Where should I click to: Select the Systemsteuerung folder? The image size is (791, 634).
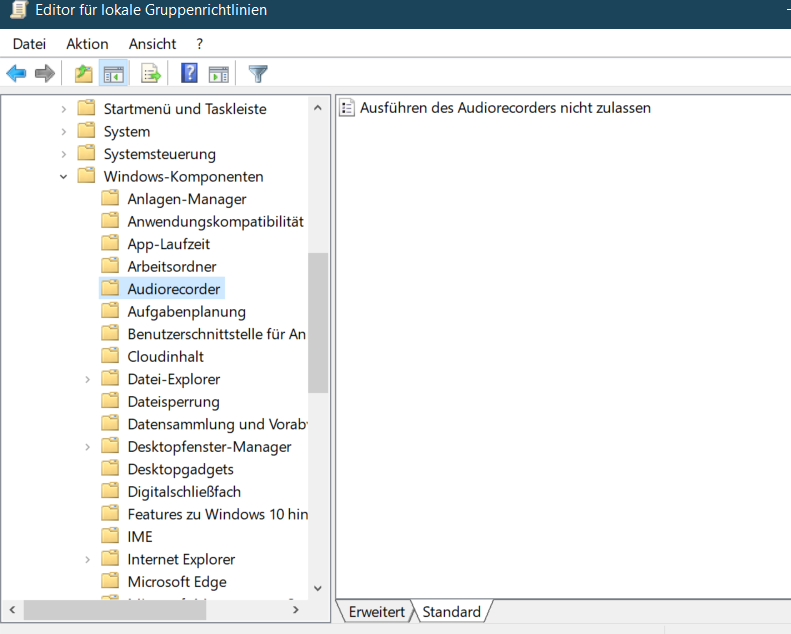tap(159, 154)
